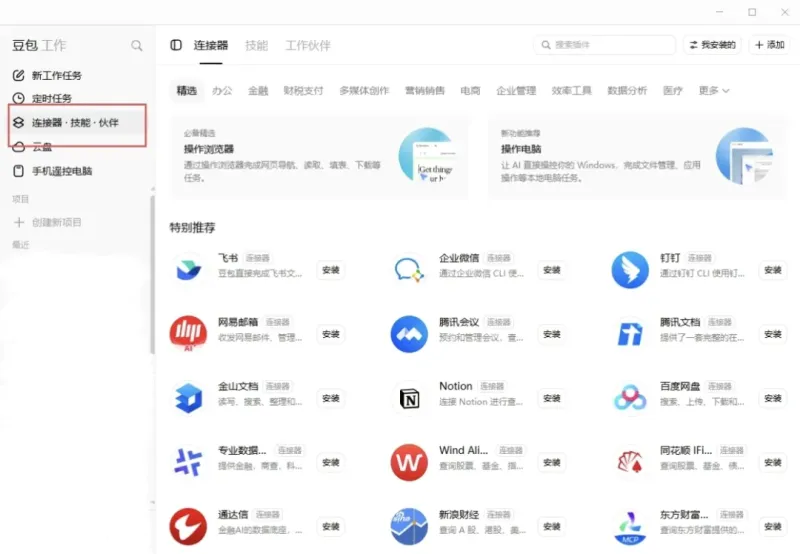Select the 企业管理 category filter
The image size is (800, 554).
click(x=516, y=91)
